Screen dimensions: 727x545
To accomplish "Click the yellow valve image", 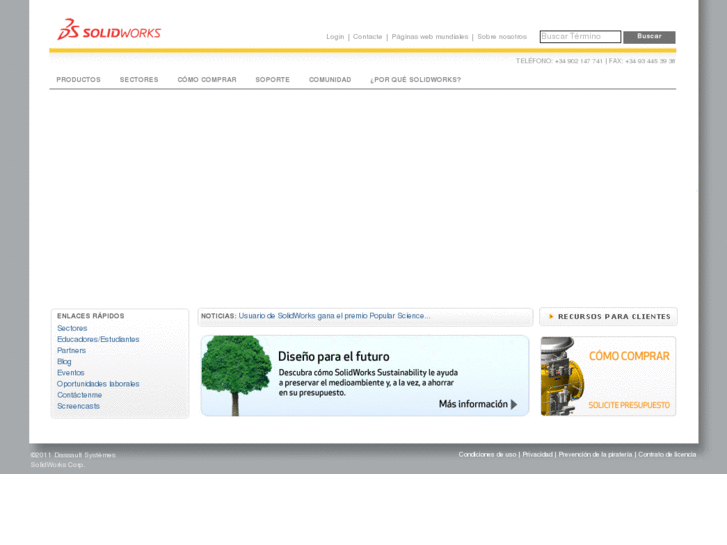I will click(x=562, y=376).
